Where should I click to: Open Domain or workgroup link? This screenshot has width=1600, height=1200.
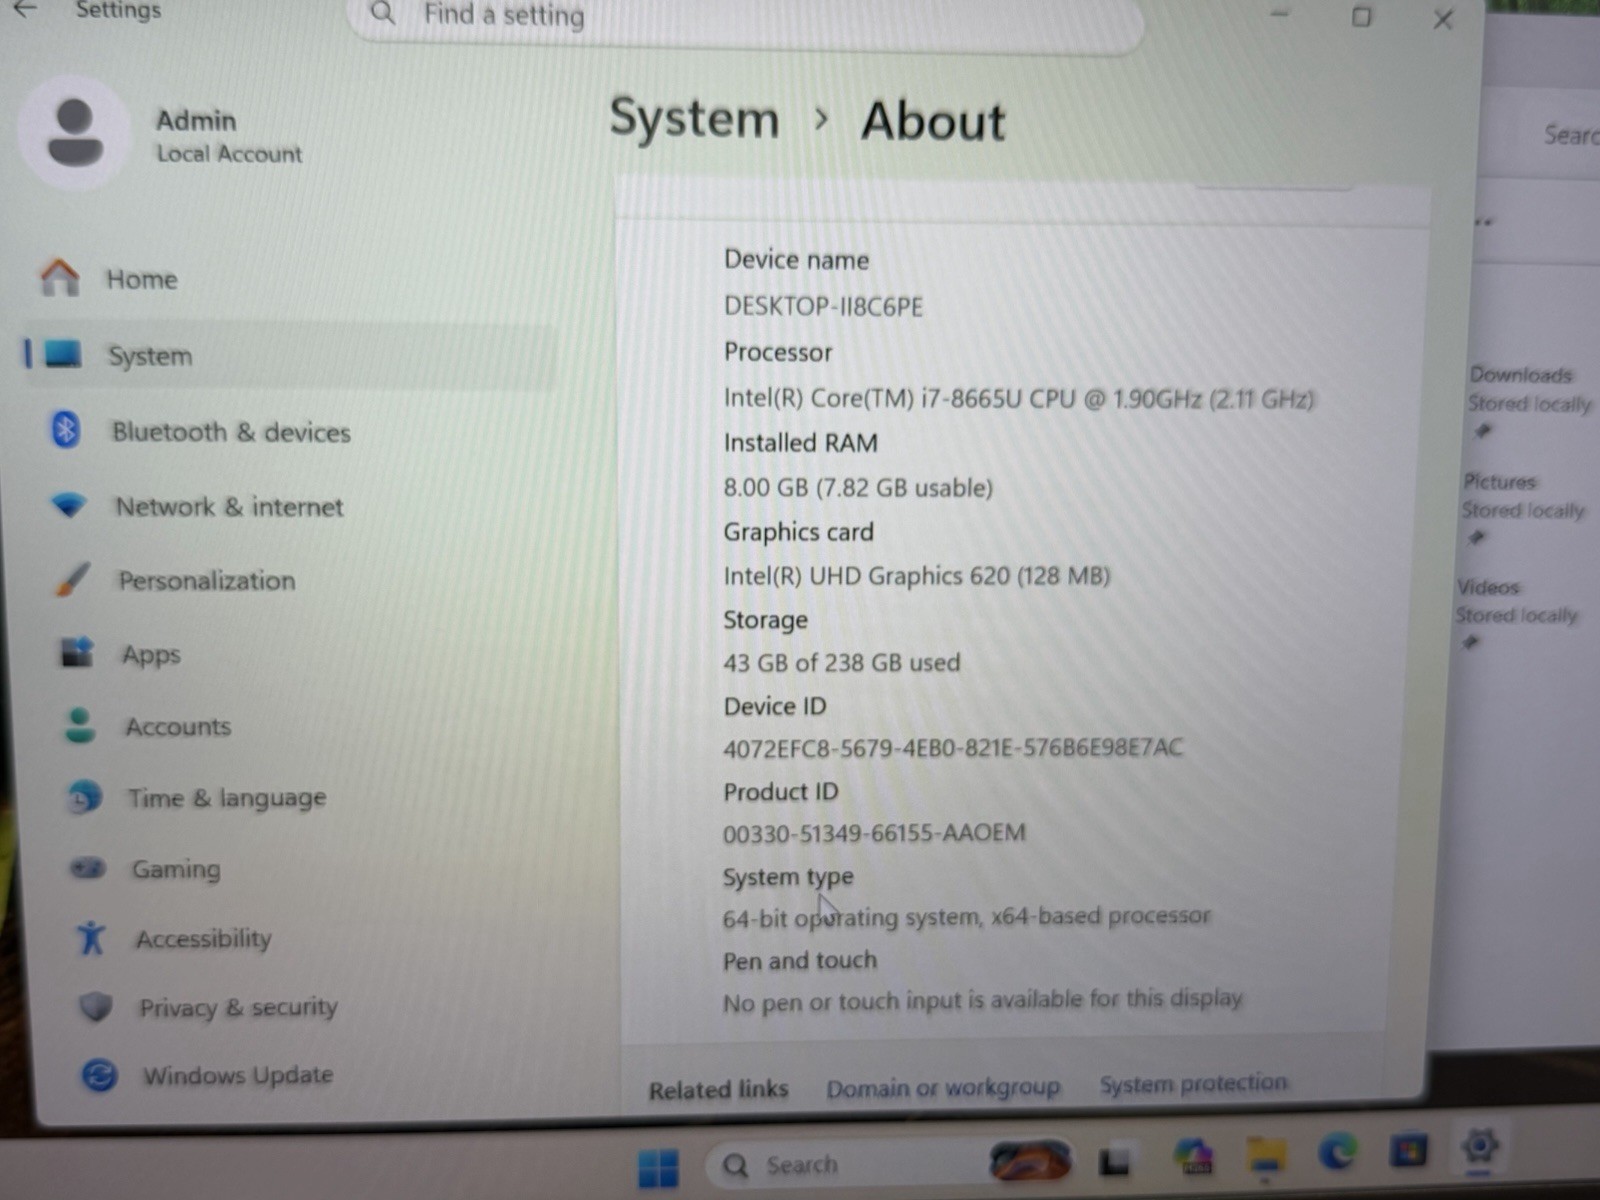943,1087
